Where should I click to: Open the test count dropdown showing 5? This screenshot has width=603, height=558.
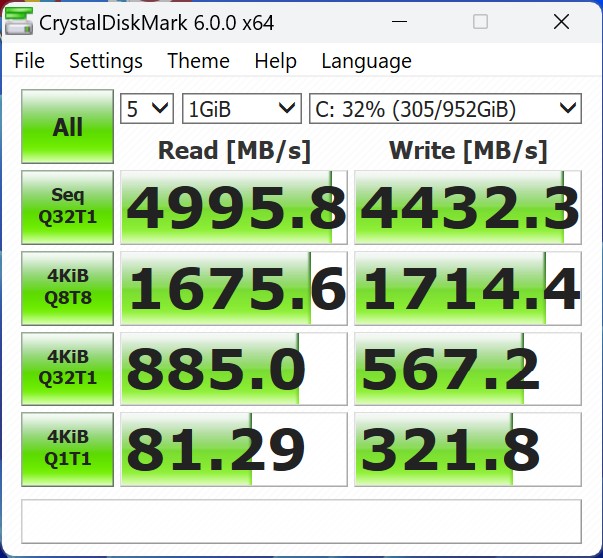point(146,108)
